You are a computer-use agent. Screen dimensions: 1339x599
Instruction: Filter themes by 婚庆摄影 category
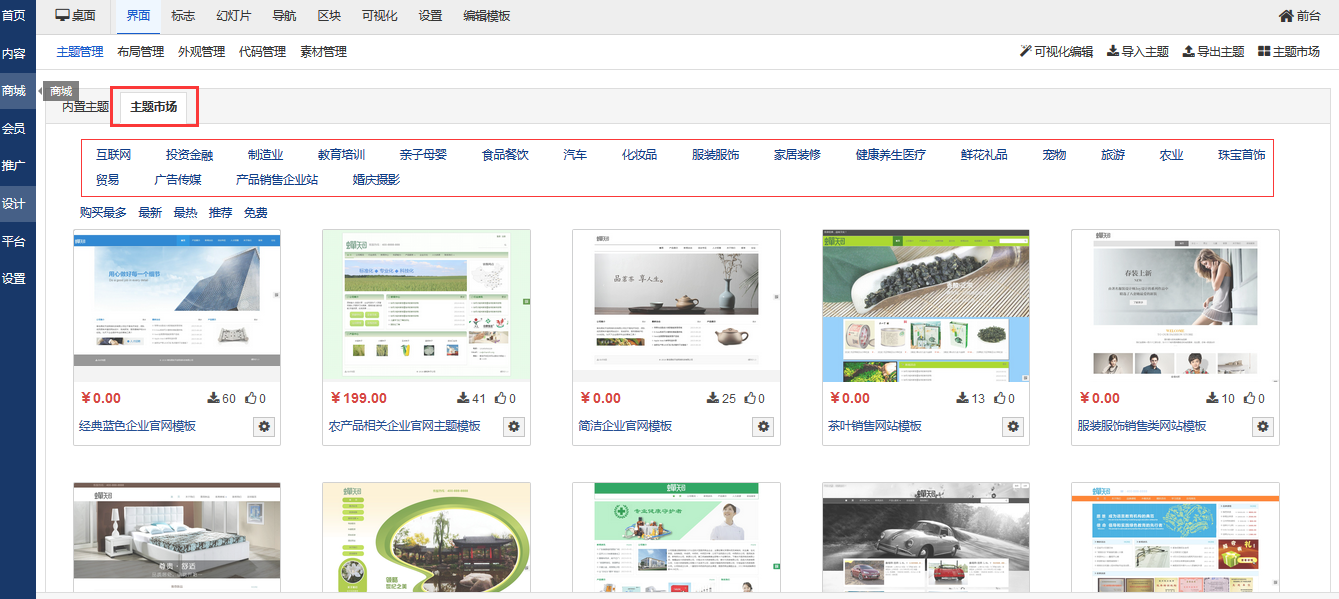376,180
